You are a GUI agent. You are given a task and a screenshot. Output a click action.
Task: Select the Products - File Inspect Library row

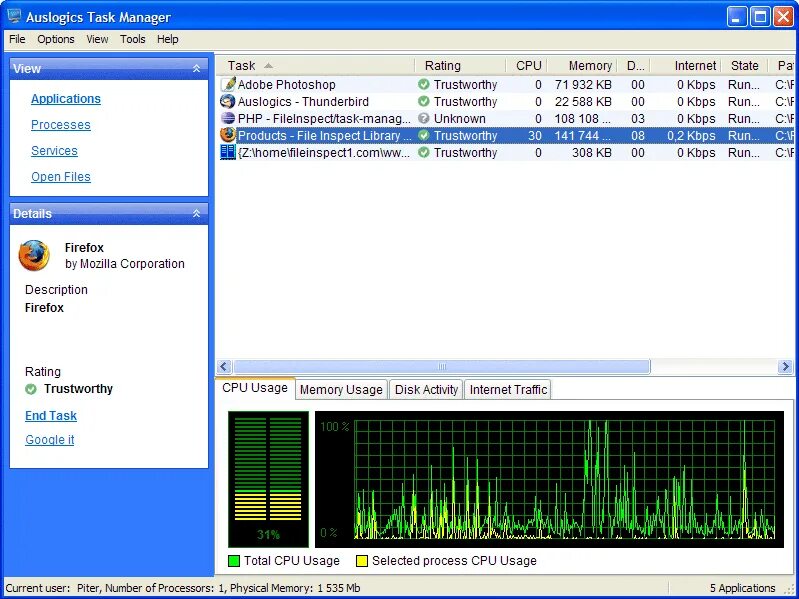506,135
